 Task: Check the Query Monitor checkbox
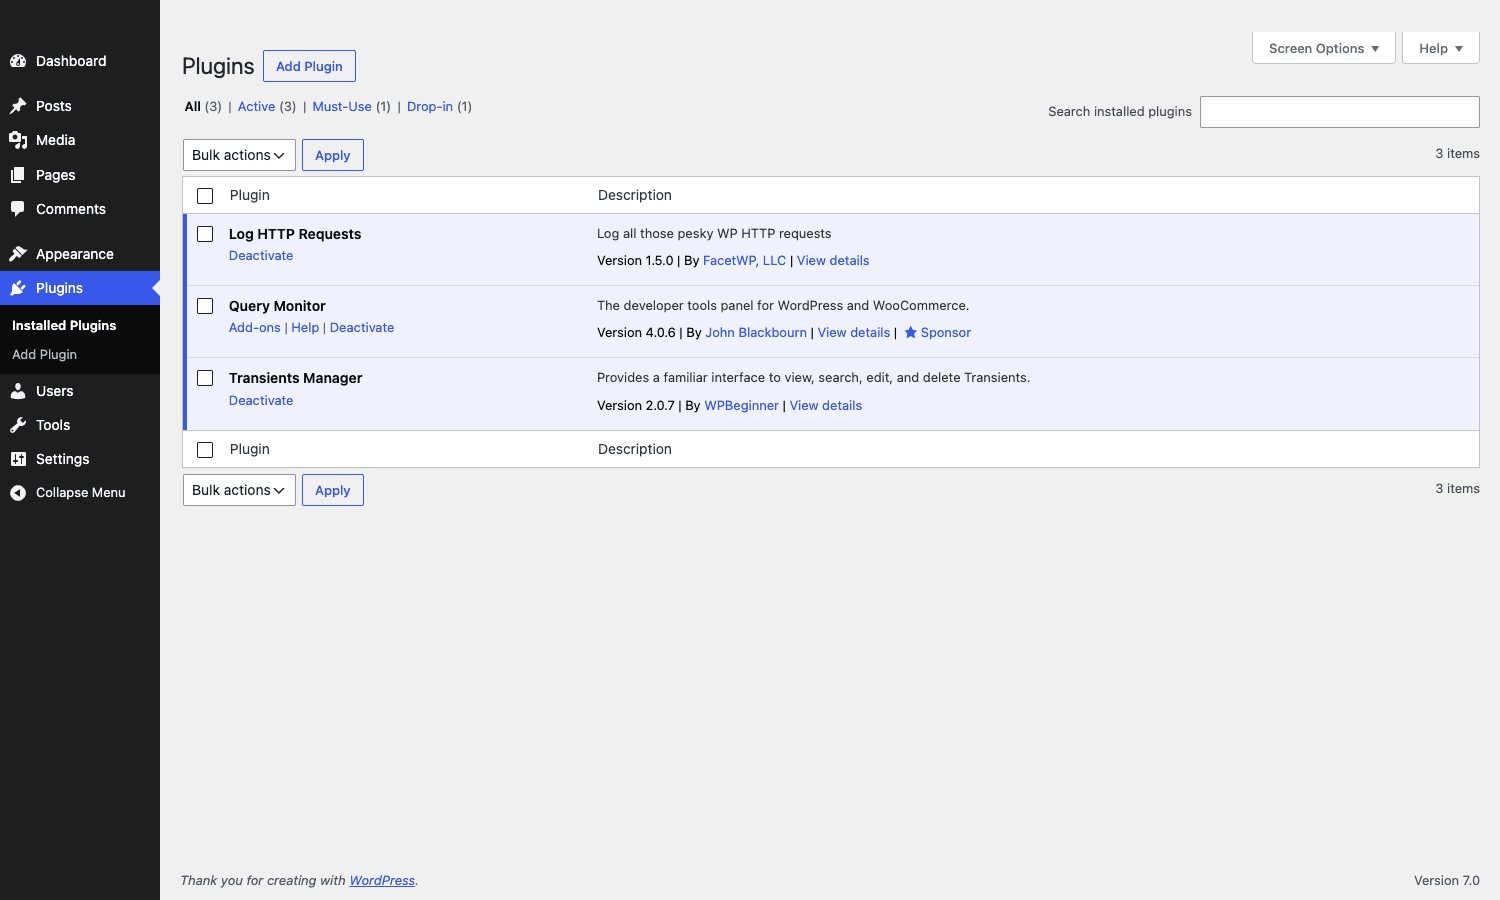tap(205, 306)
